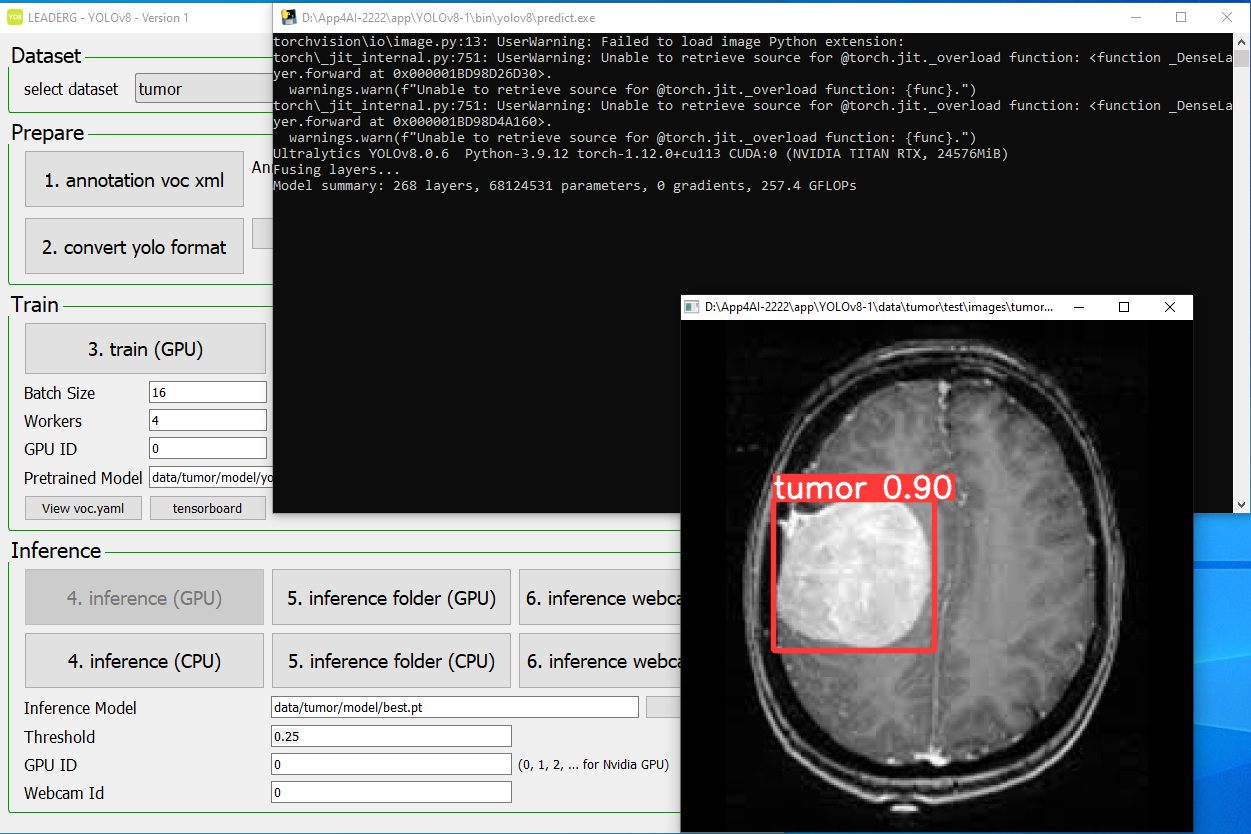Image resolution: width=1251 pixels, height=834 pixels.
Task: Run 5. inference folder (GPU)
Action: [x=391, y=598]
